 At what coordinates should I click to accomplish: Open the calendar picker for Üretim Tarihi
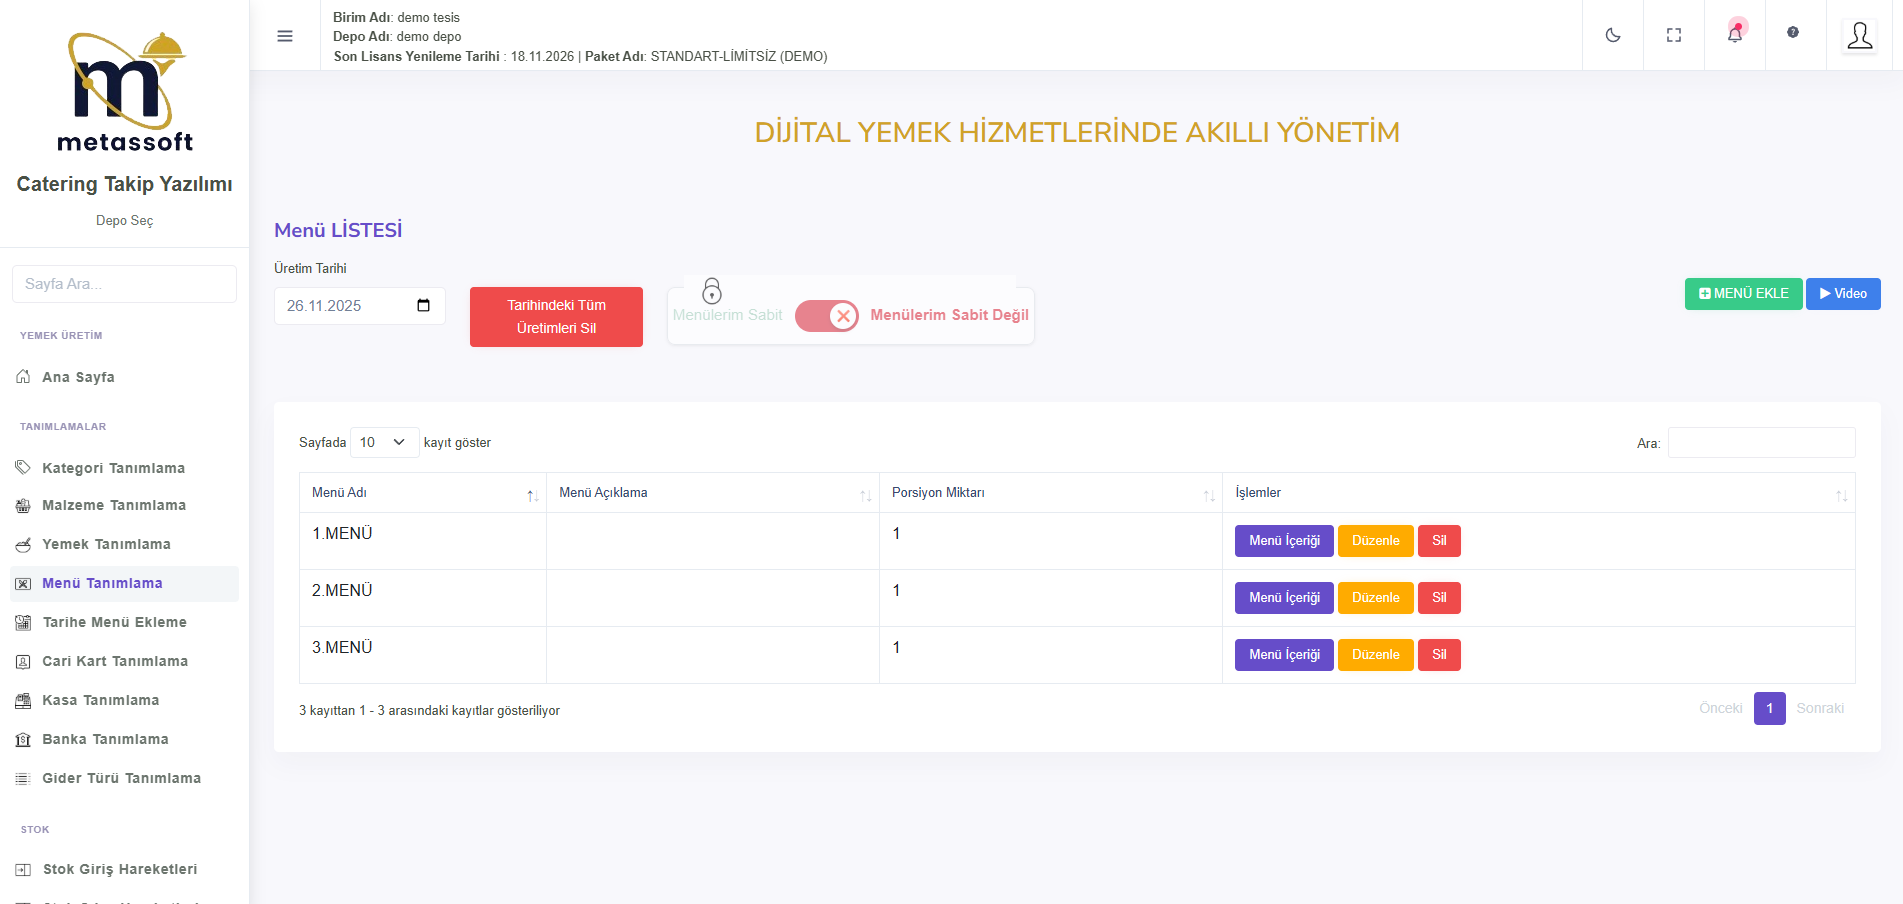[x=423, y=306]
